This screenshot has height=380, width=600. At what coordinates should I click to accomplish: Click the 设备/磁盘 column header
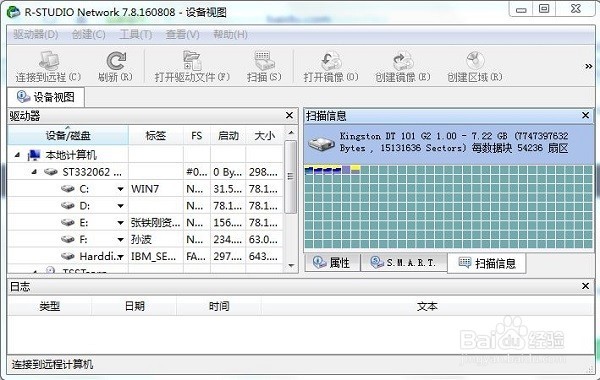(x=68, y=135)
